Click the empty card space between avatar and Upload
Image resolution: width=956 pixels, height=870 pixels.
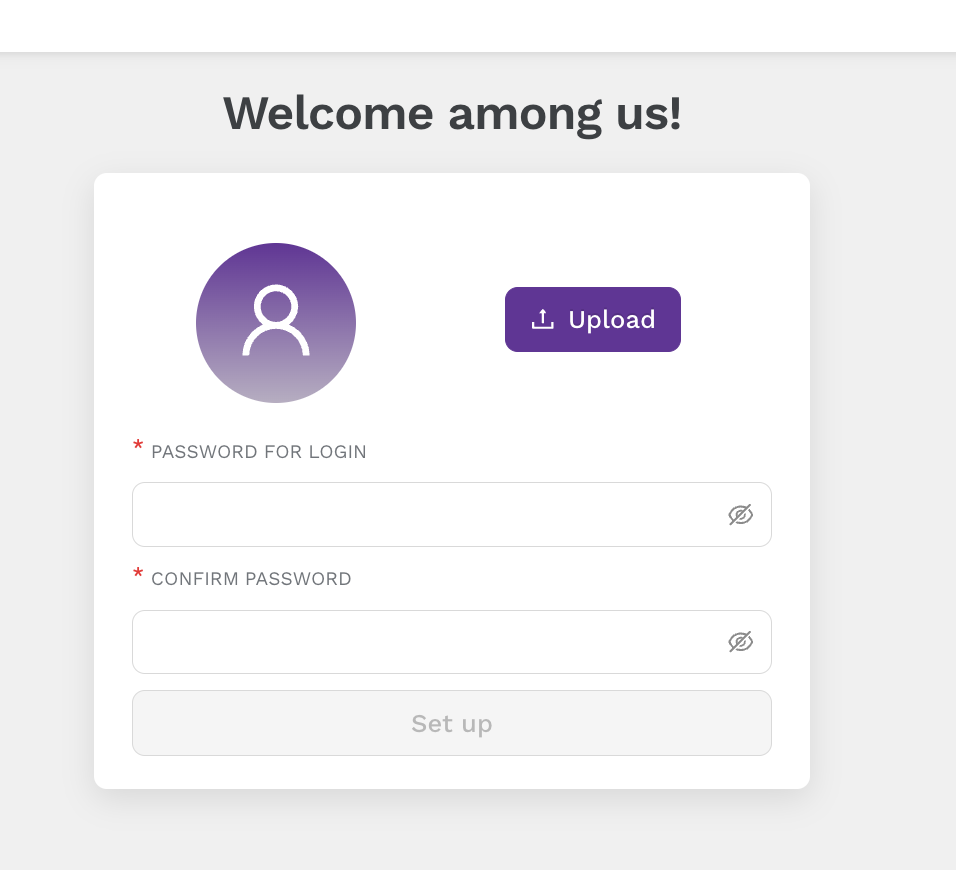tap(430, 322)
